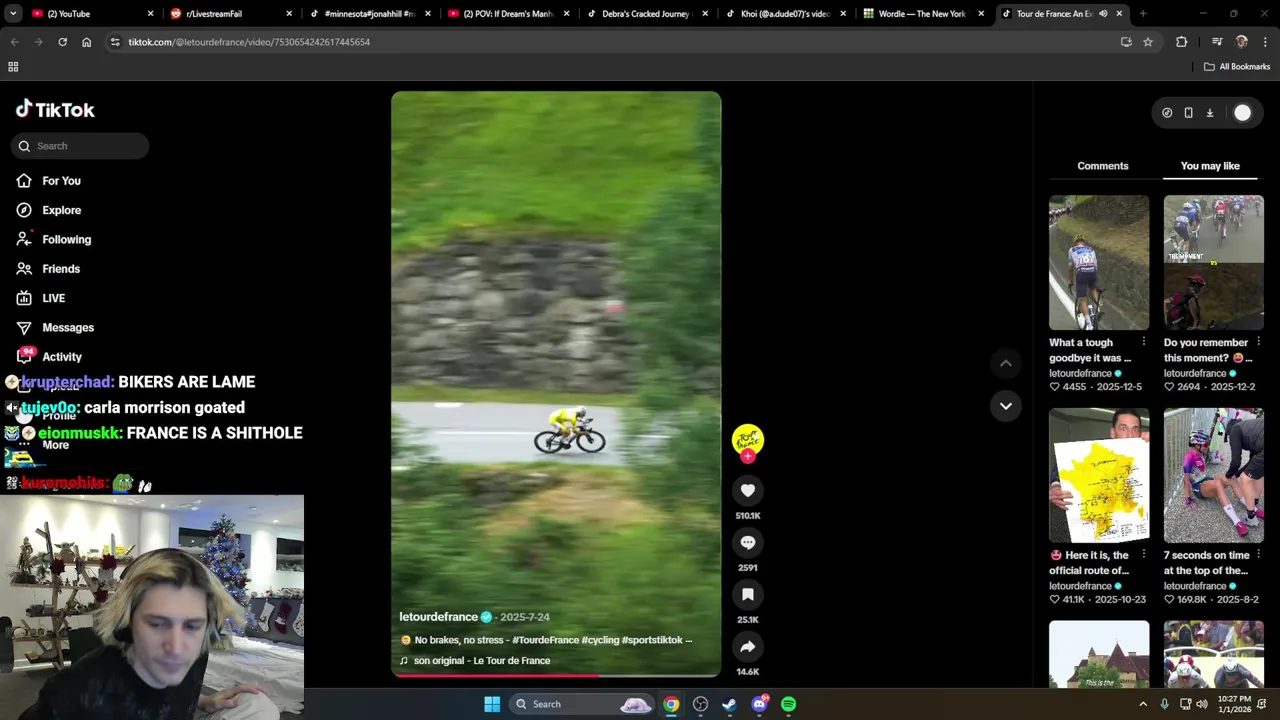Go to next video with down chevron
Image resolution: width=1280 pixels, height=720 pixels.
pos(1005,405)
